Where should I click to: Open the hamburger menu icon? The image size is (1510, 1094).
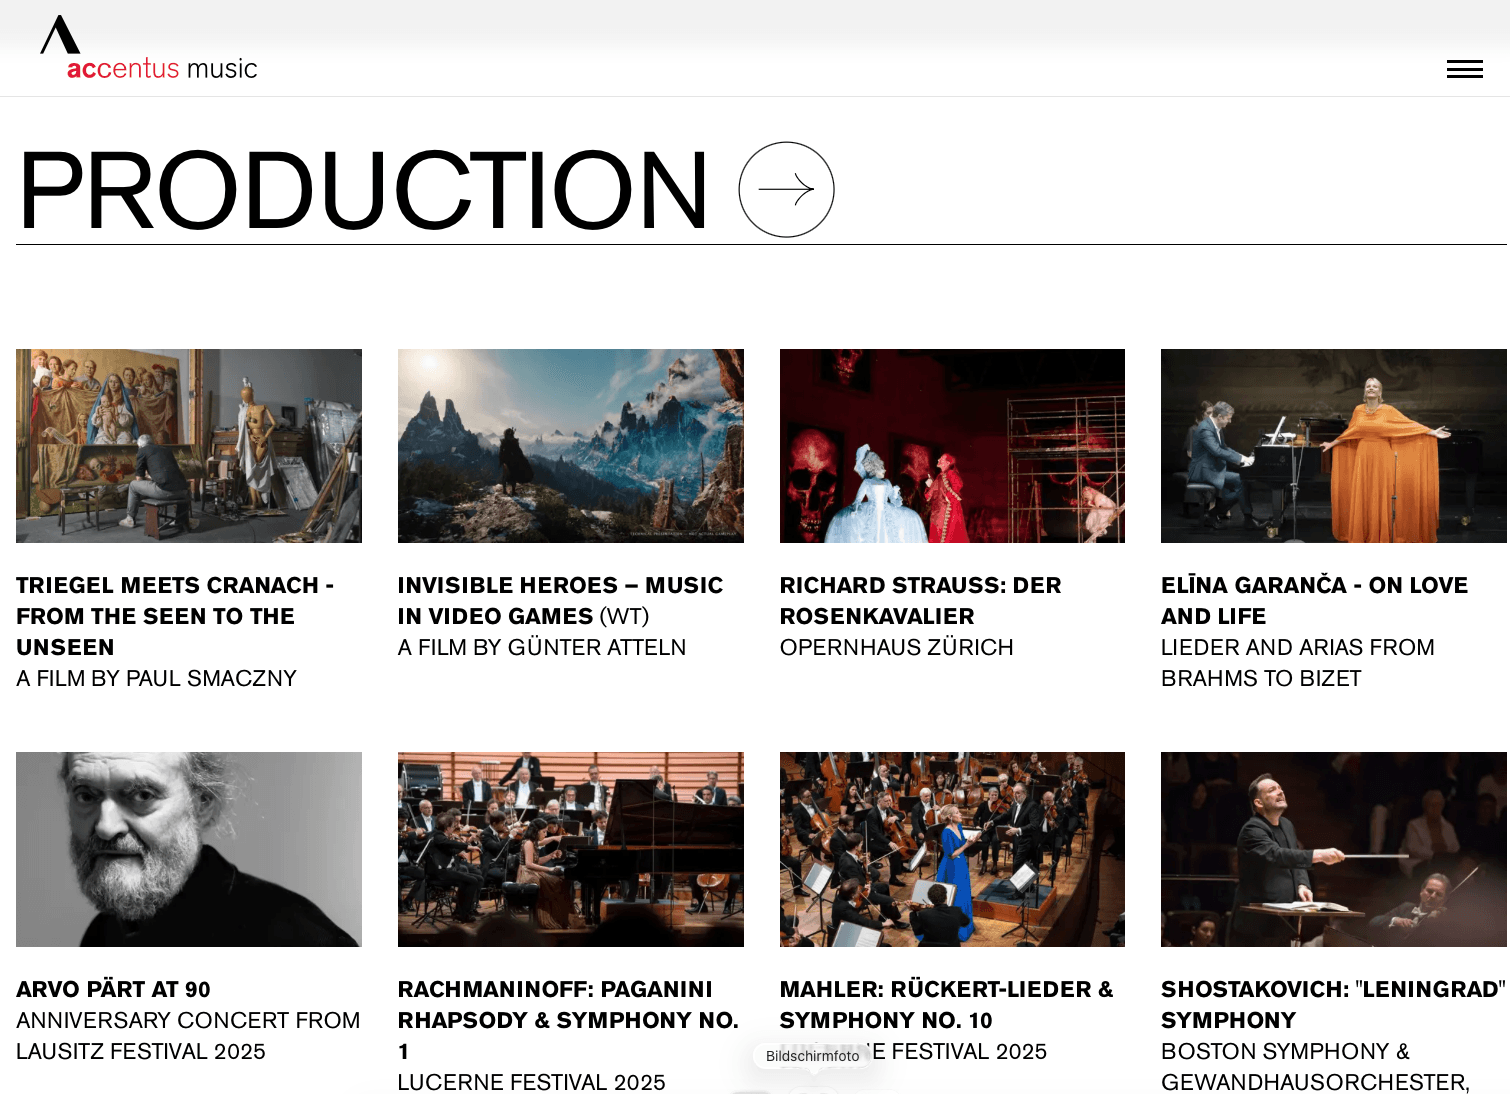(1464, 69)
